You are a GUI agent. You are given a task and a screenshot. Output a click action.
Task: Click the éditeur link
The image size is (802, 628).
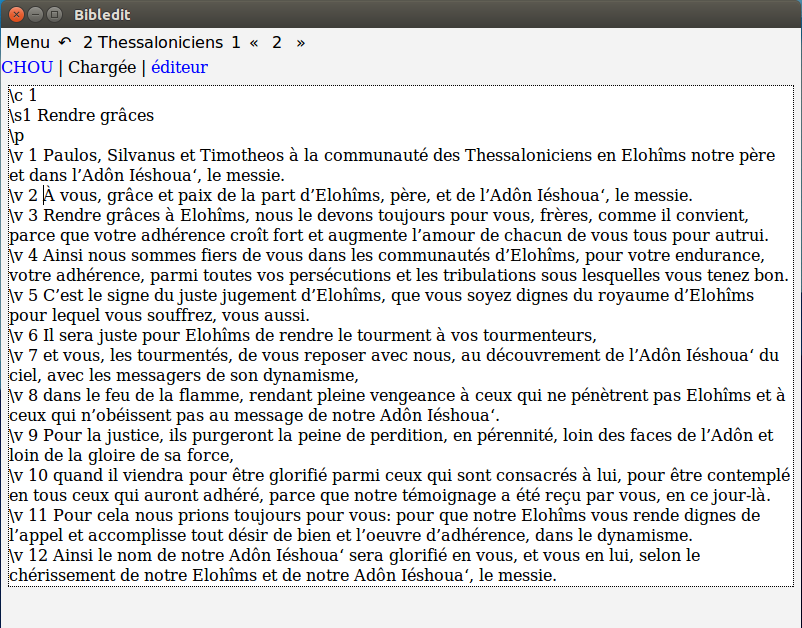(x=180, y=67)
